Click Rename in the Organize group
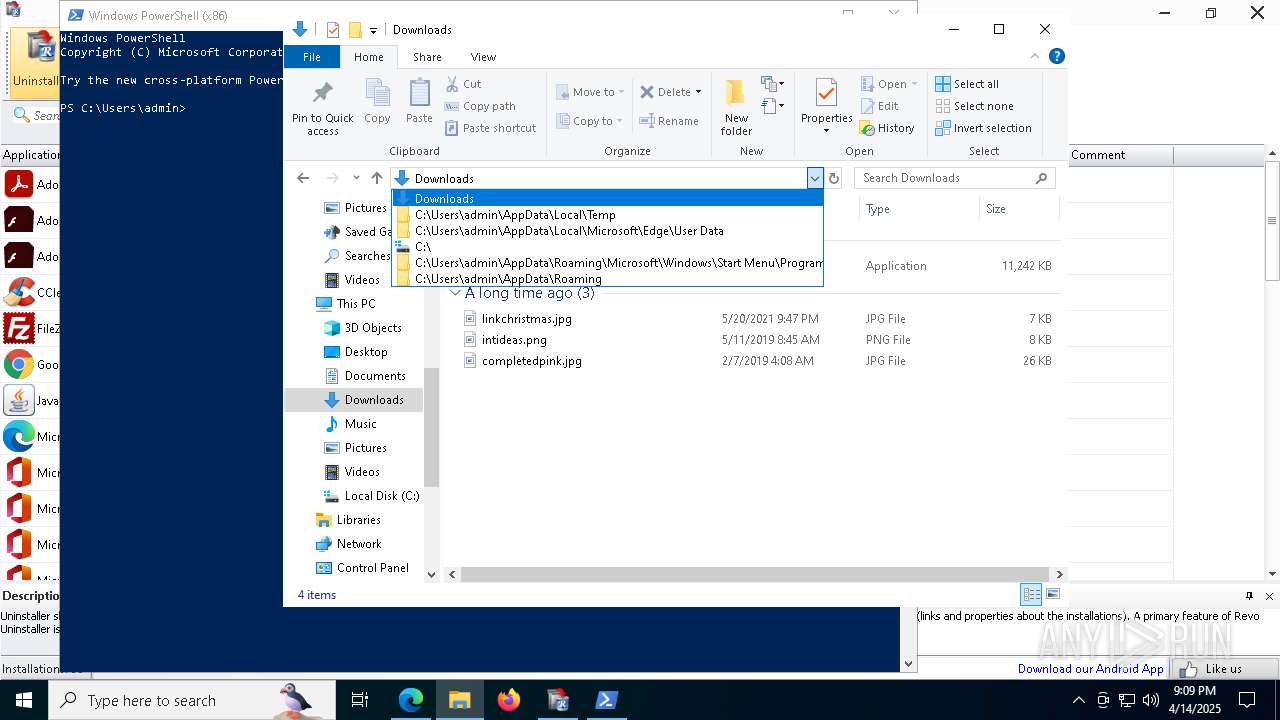Viewport: 1280px width, 720px height. 670,121
